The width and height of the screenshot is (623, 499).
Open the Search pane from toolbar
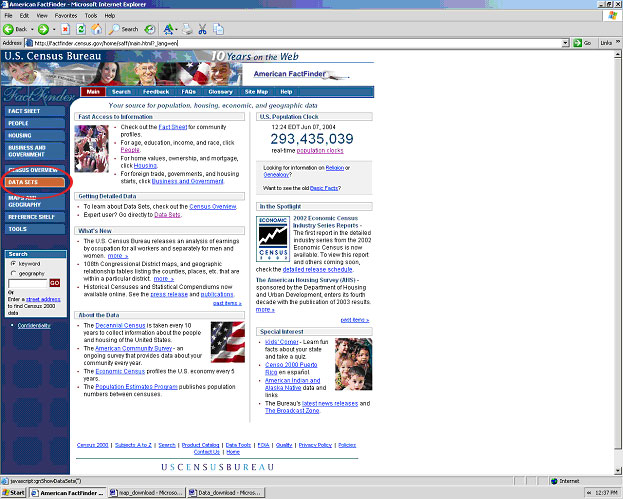tap(124, 29)
